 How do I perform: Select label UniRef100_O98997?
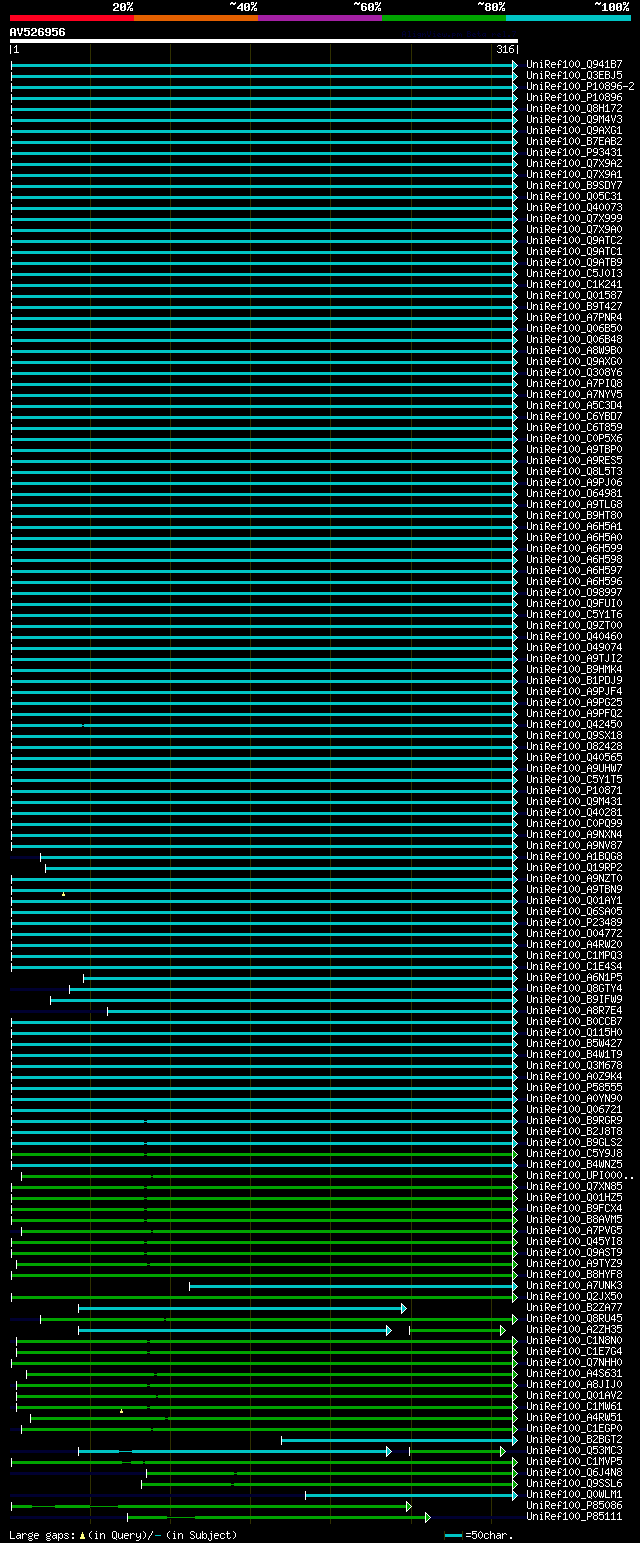(574, 592)
